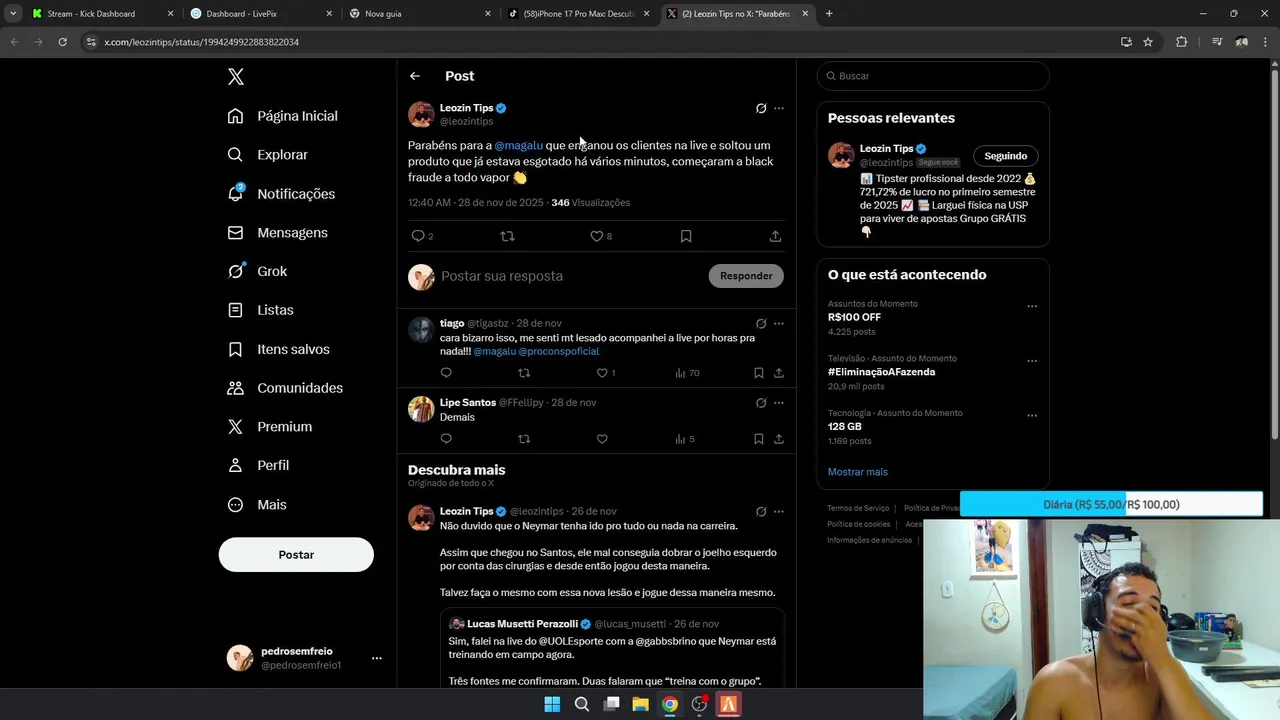Open Termos de Serviço link

pos(858,508)
